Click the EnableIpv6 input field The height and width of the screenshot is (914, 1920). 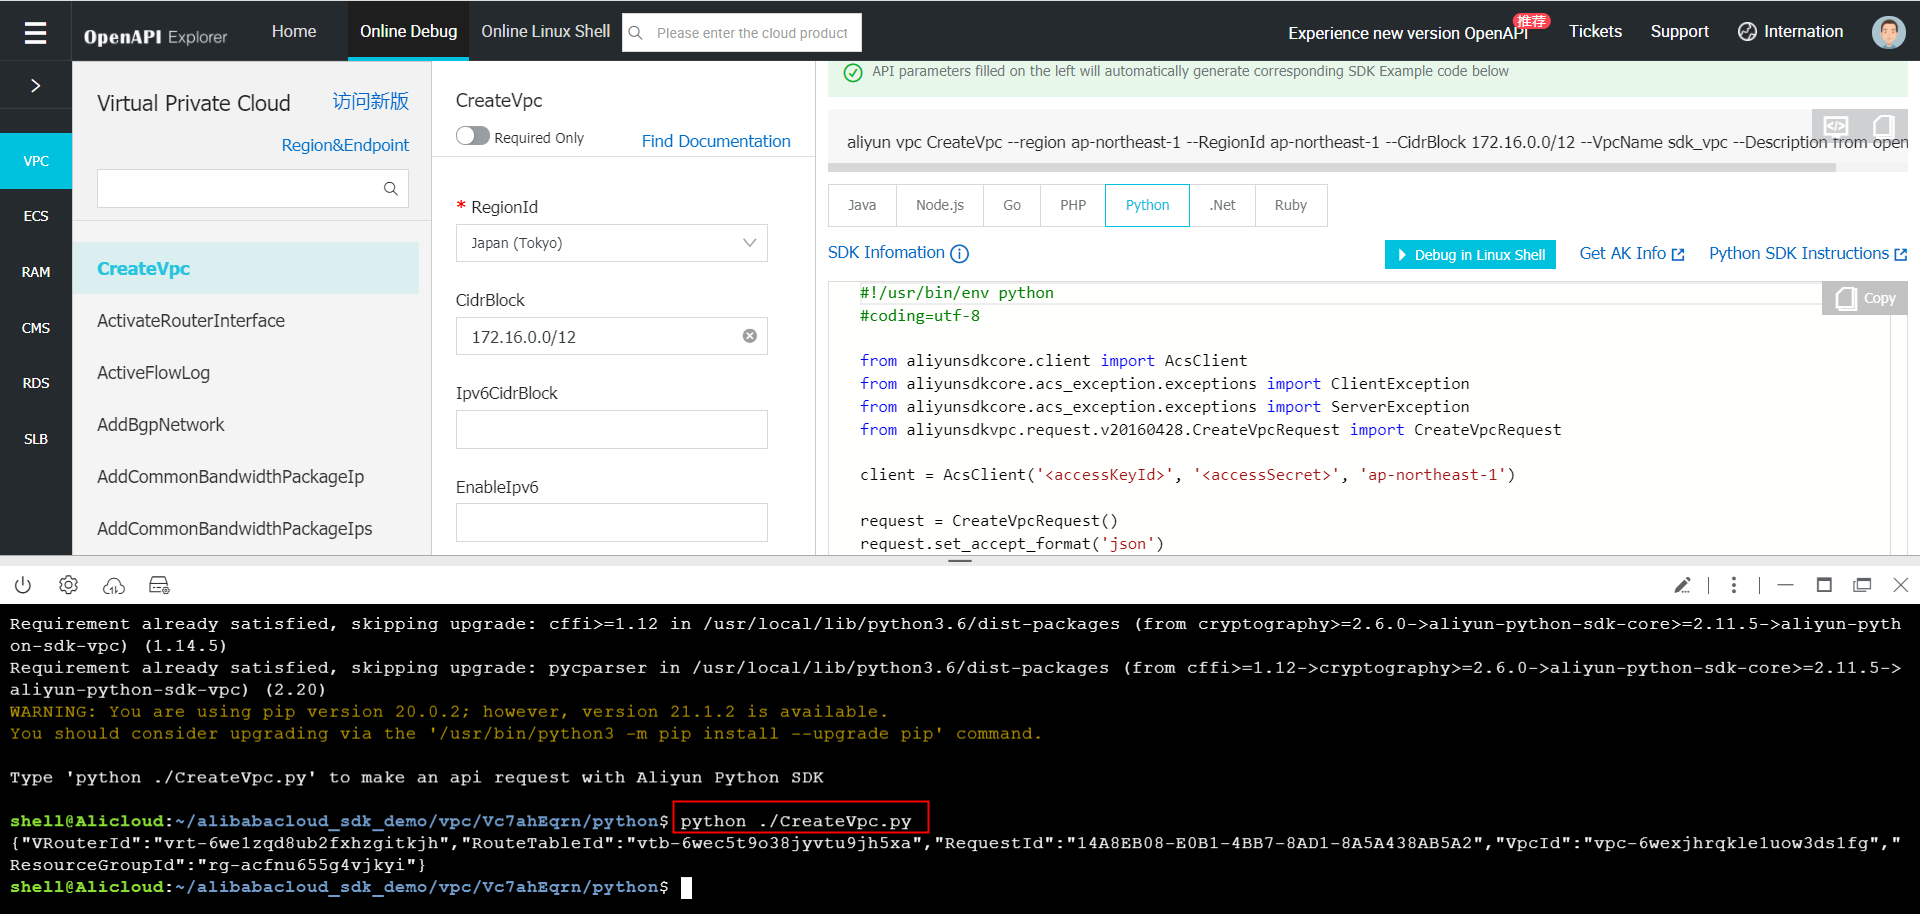click(612, 522)
